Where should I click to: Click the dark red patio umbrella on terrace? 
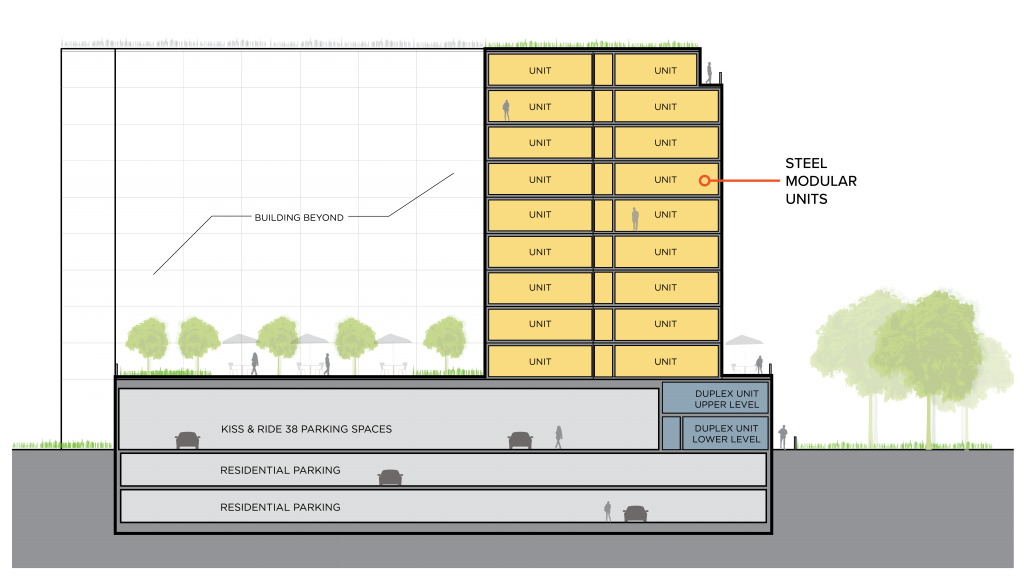point(743,343)
